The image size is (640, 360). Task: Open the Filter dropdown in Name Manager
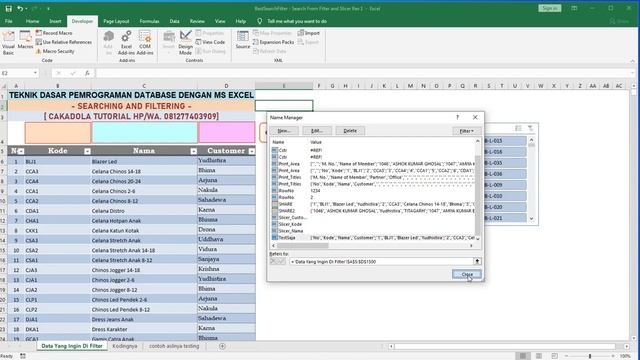tap(467, 131)
